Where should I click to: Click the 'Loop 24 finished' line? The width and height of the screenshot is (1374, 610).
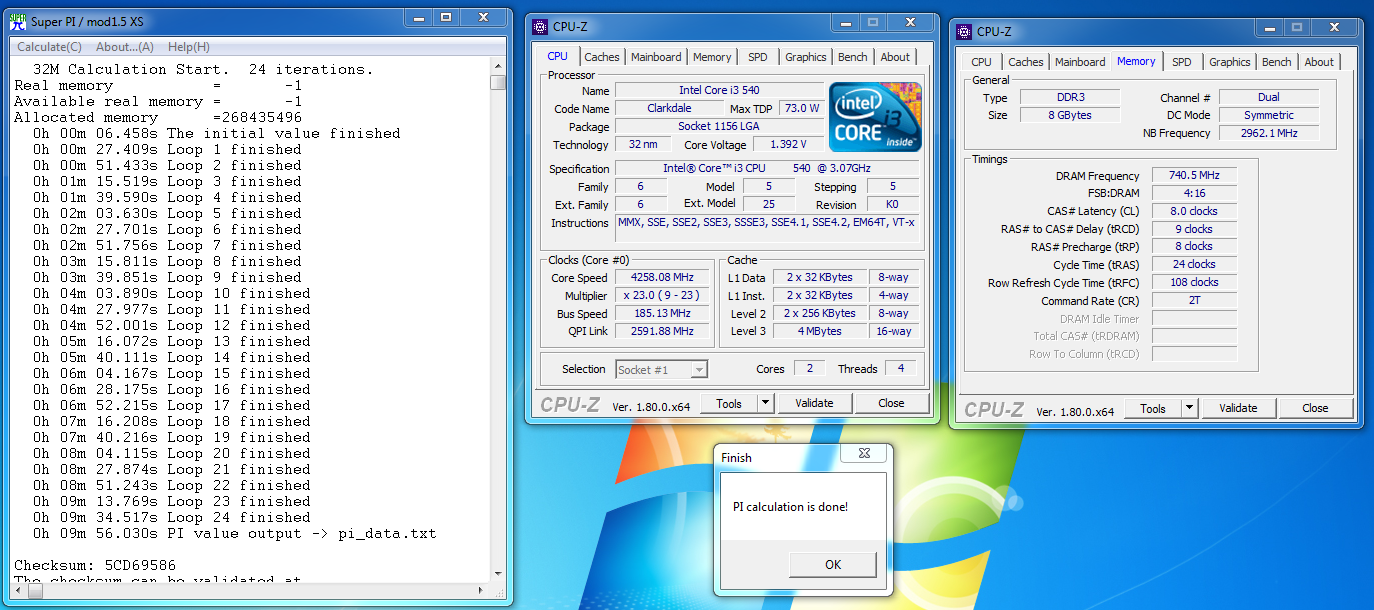pyautogui.click(x=172, y=517)
